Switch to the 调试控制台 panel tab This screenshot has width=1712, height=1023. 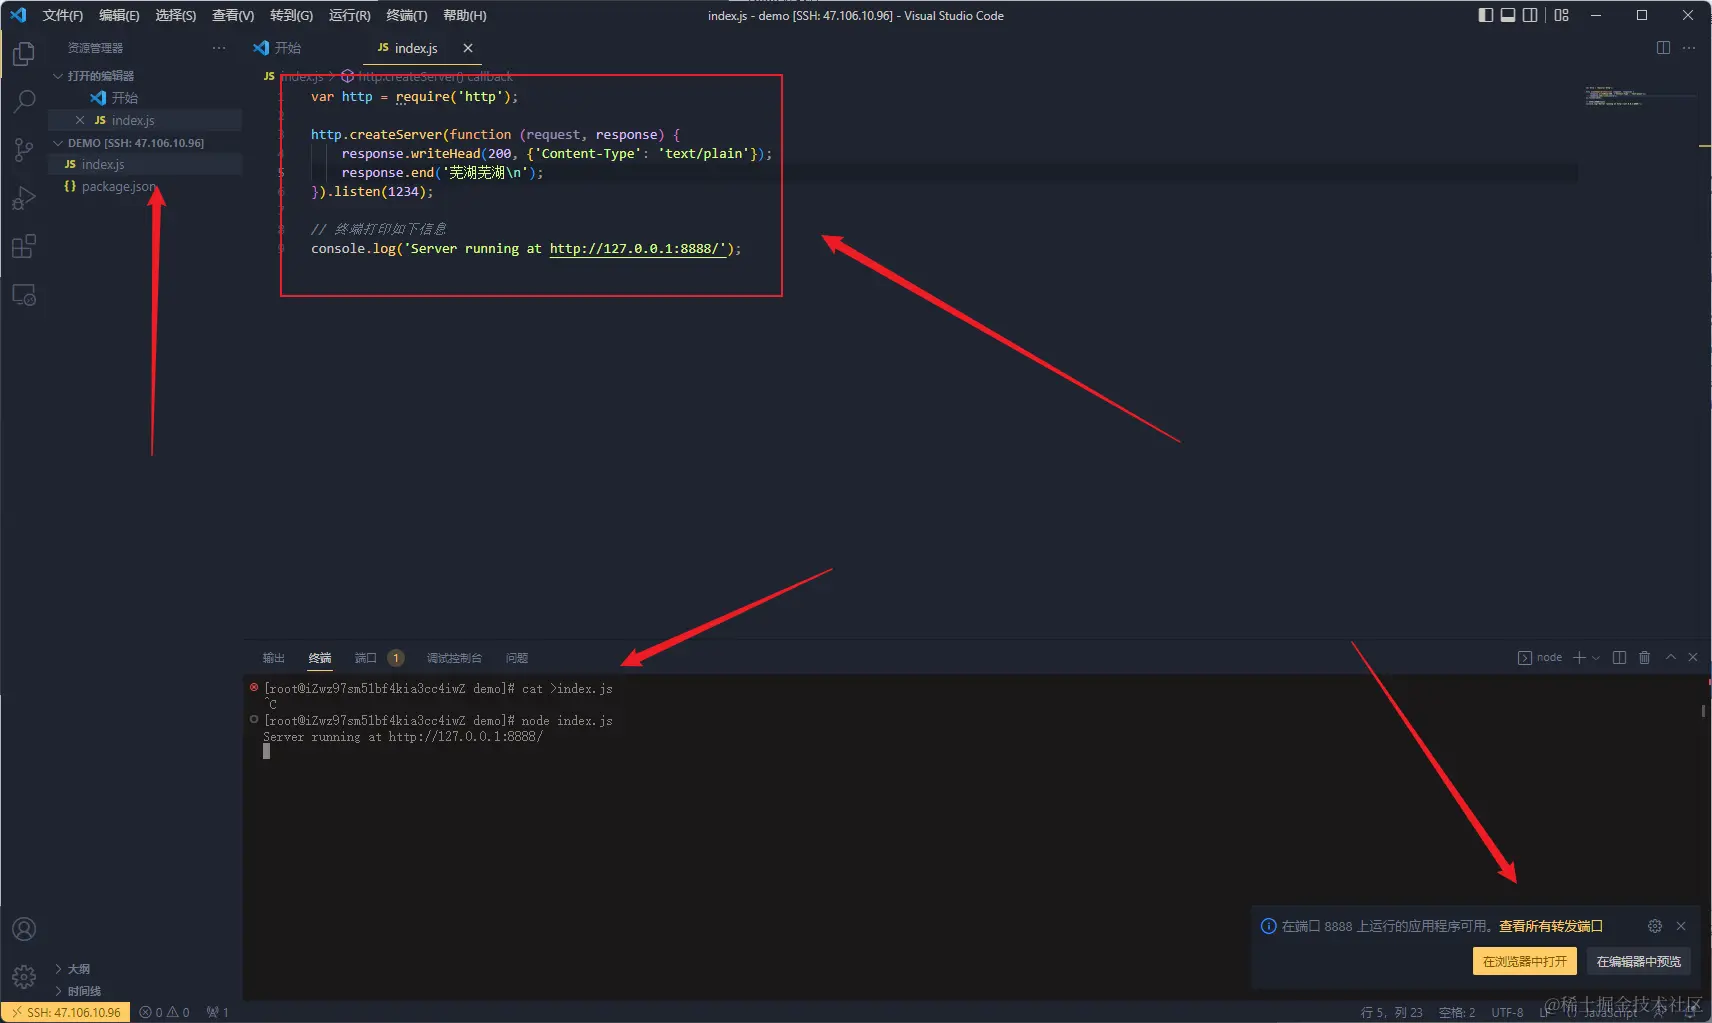[454, 658]
